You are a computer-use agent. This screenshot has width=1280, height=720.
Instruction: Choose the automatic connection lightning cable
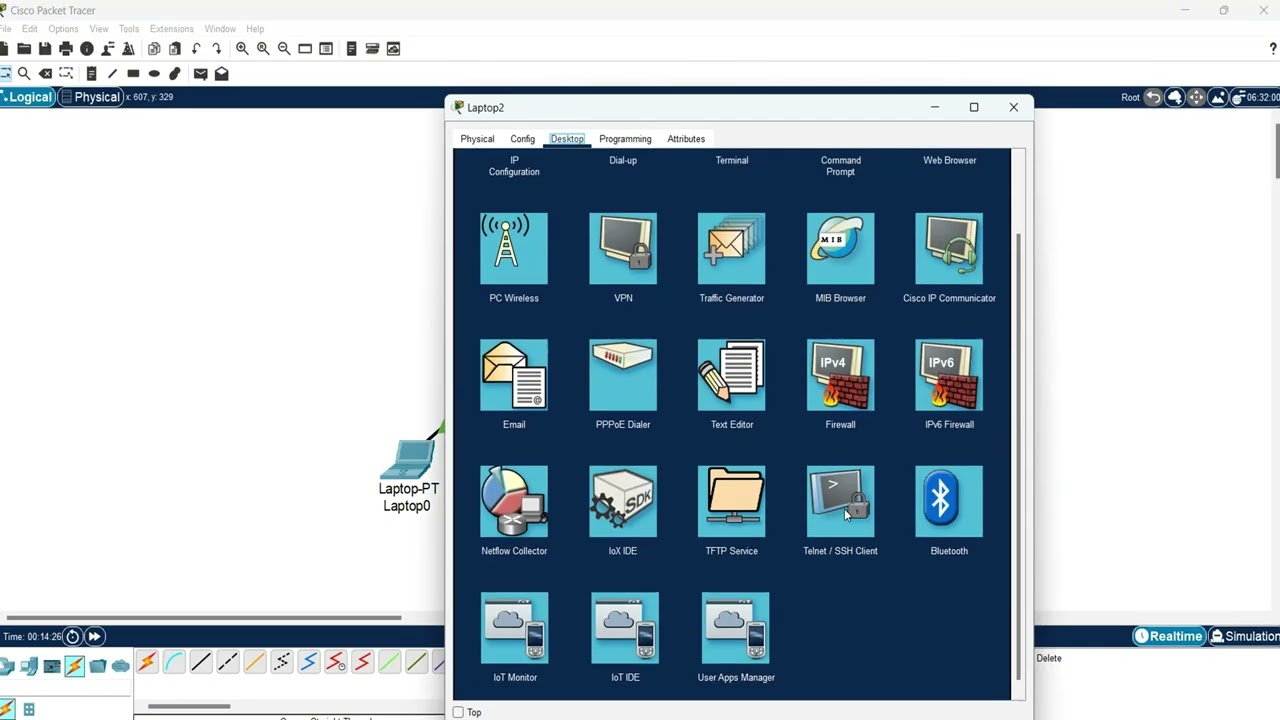pyautogui.click(x=147, y=662)
